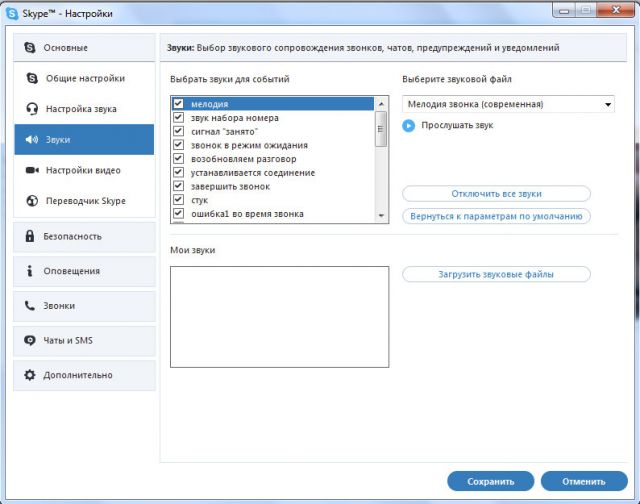
Task: Open the Мелодия звонка (современная) dropdown
Action: click(508, 104)
